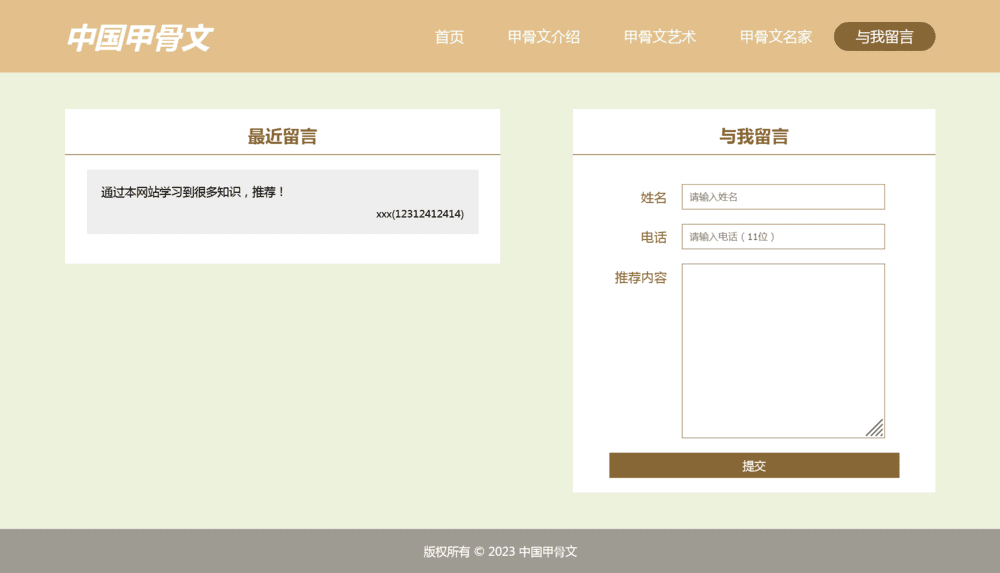1000x573 pixels.
Task: Click 中国甲骨文 in the footer
Action: click(548, 552)
